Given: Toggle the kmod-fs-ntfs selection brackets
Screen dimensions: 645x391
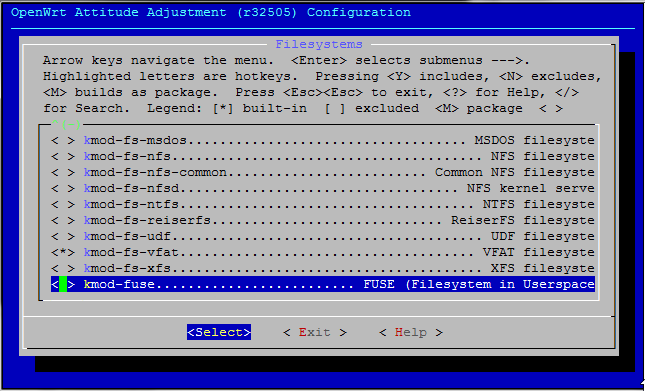Looking at the screenshot, I should click(63, 205).
